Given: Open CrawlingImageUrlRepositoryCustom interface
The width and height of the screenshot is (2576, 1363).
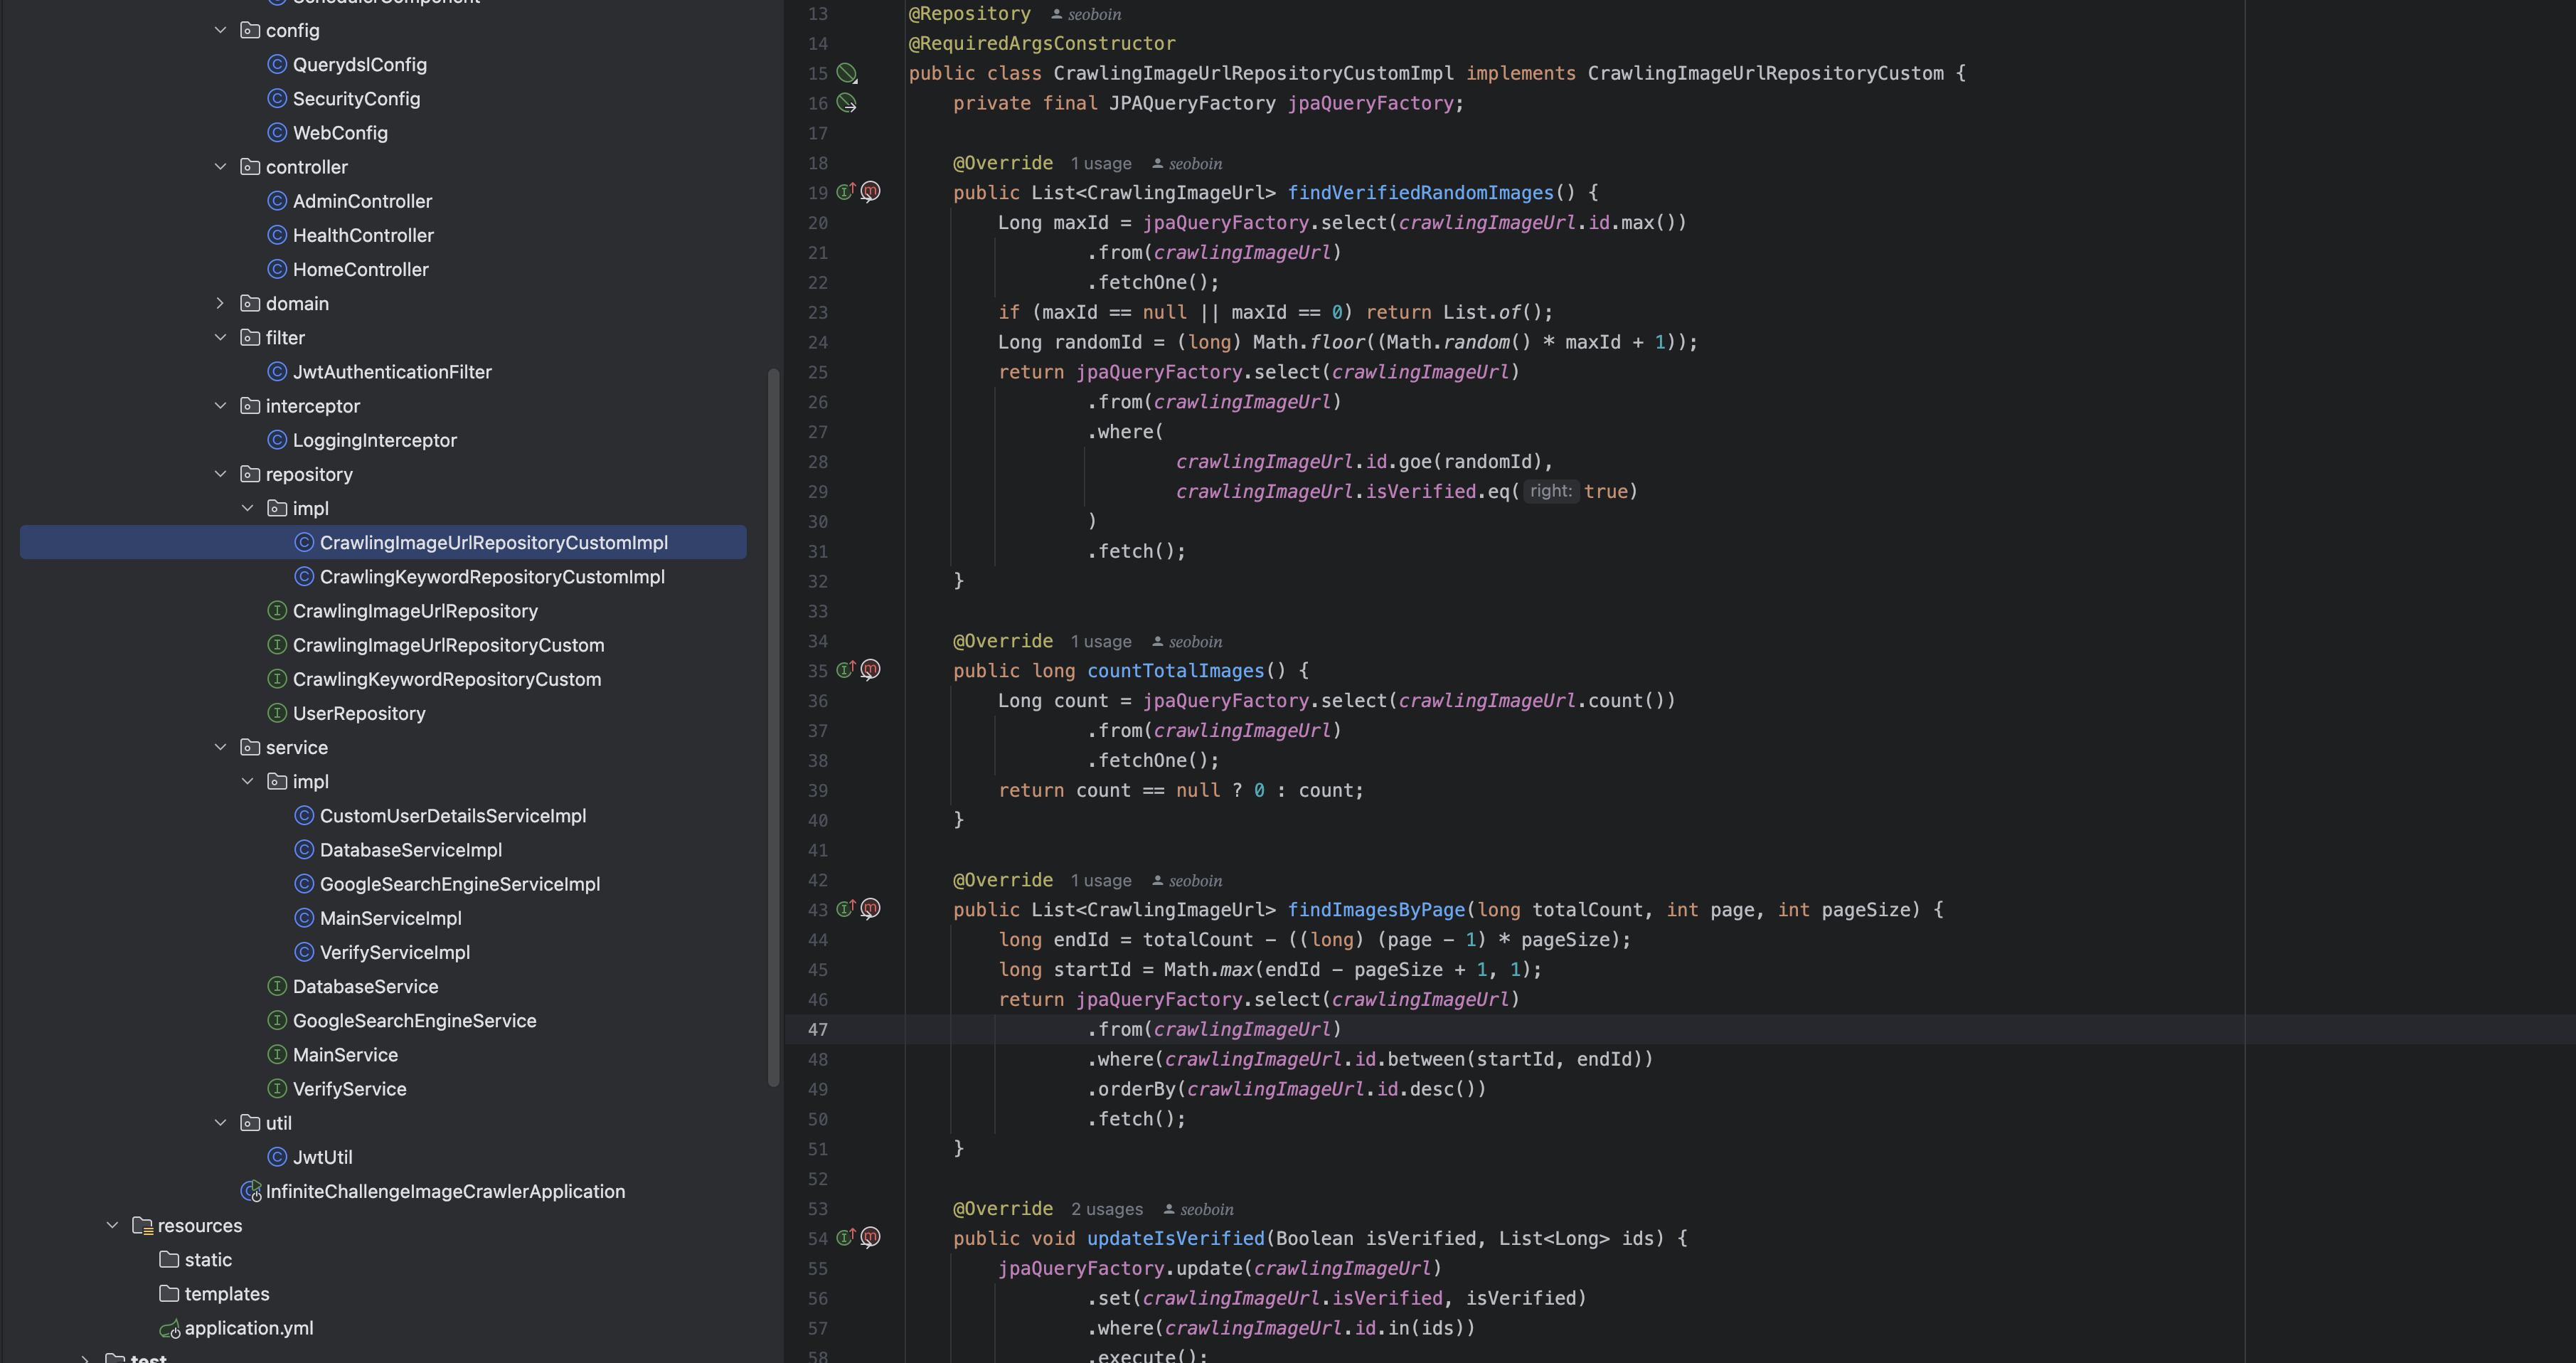Looking at the screenshot, I should 448,645.
